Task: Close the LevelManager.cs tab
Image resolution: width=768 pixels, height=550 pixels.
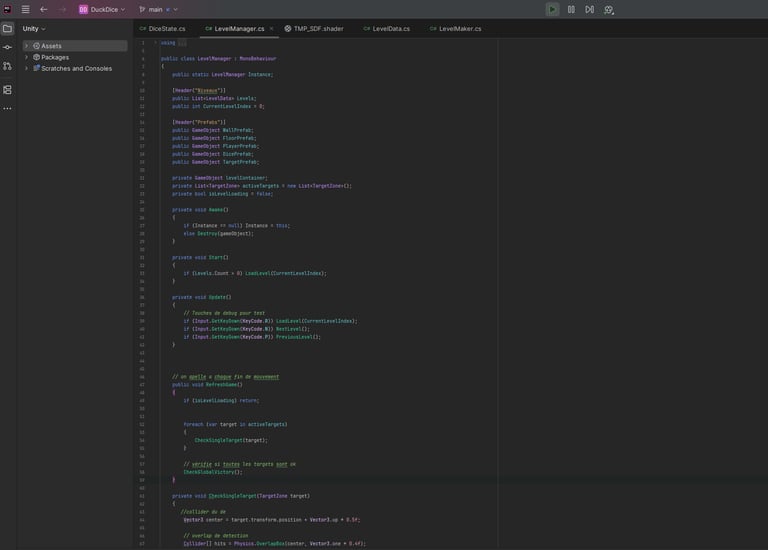Action: (x=271, y=29)
